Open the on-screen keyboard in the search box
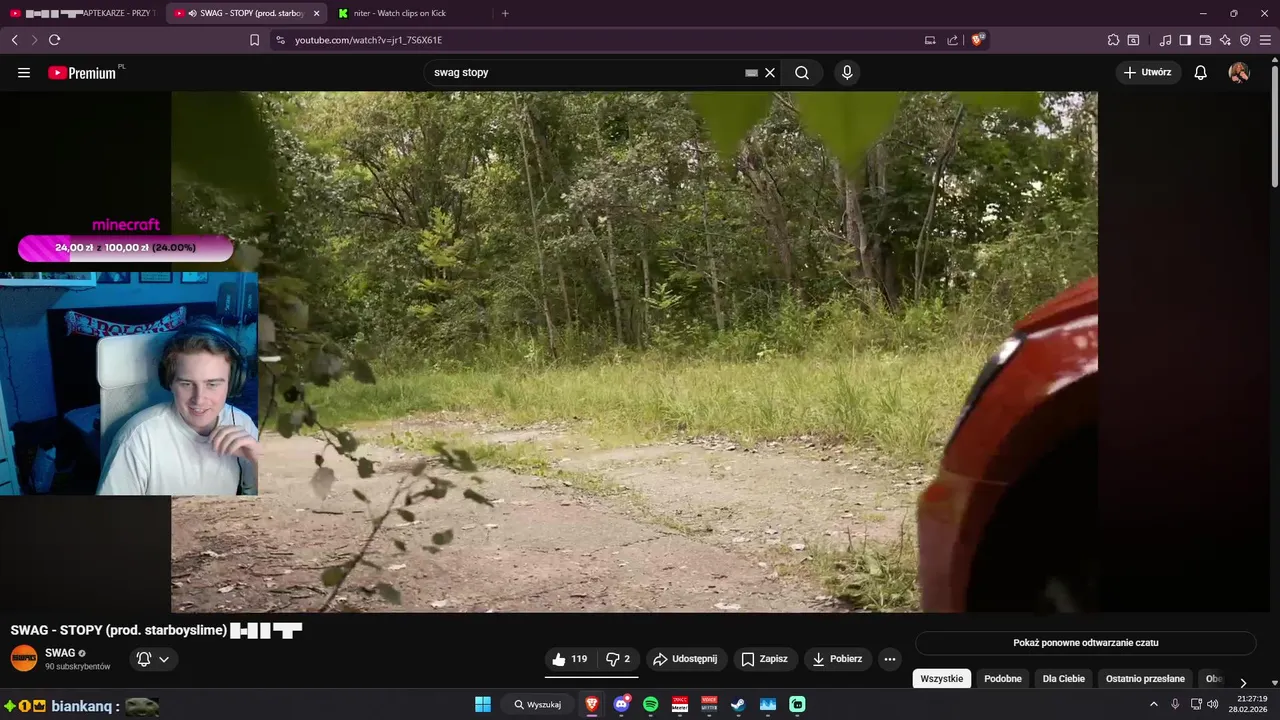1280x720 pixels. [x=751, y=73]
